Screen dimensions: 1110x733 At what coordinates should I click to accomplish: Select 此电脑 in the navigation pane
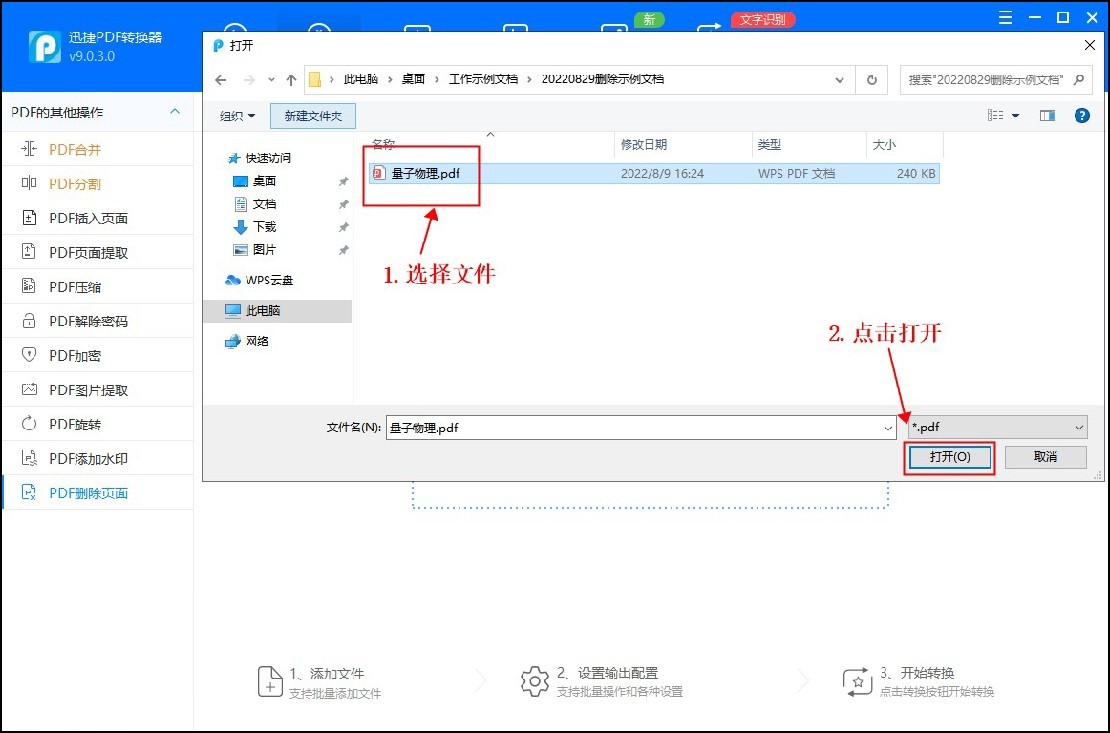pyautogui.click(x=262, y=311)
